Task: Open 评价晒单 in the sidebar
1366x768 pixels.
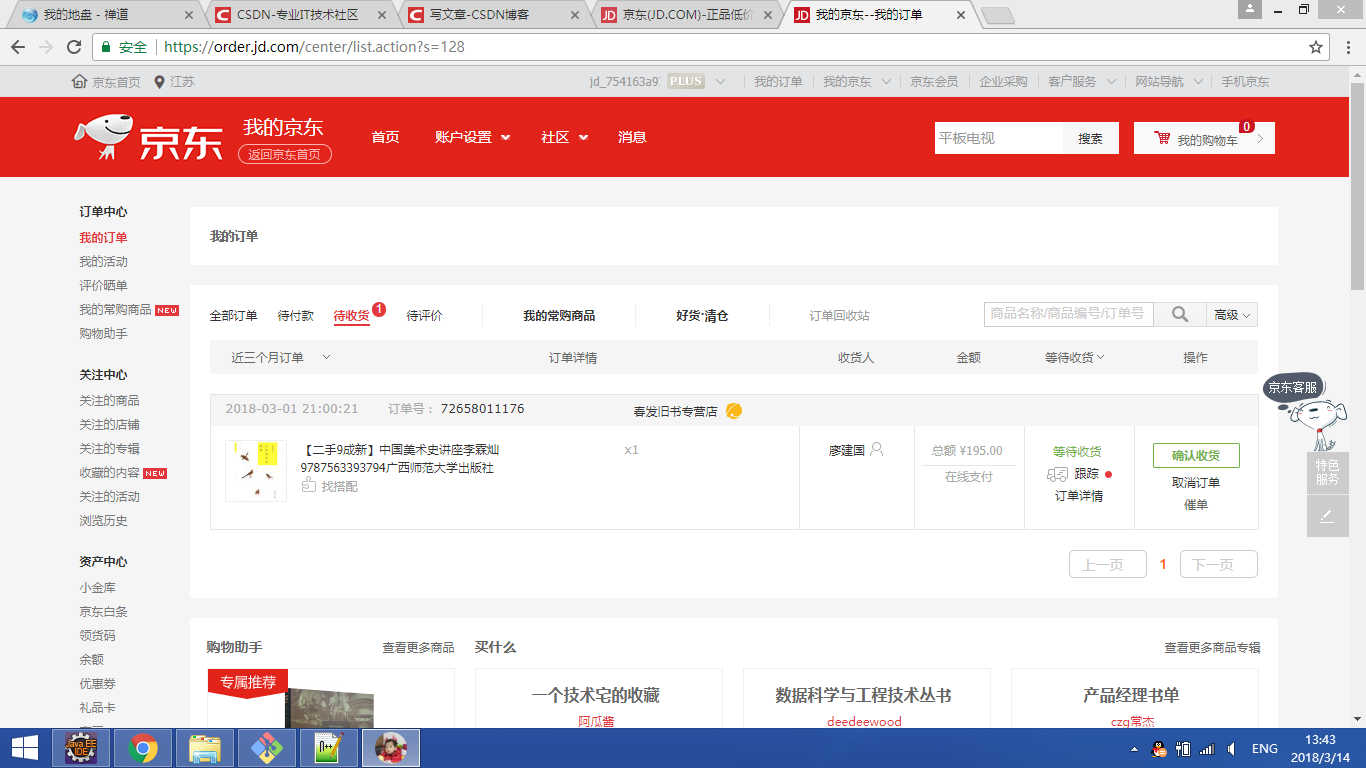Action: point(104,285)
